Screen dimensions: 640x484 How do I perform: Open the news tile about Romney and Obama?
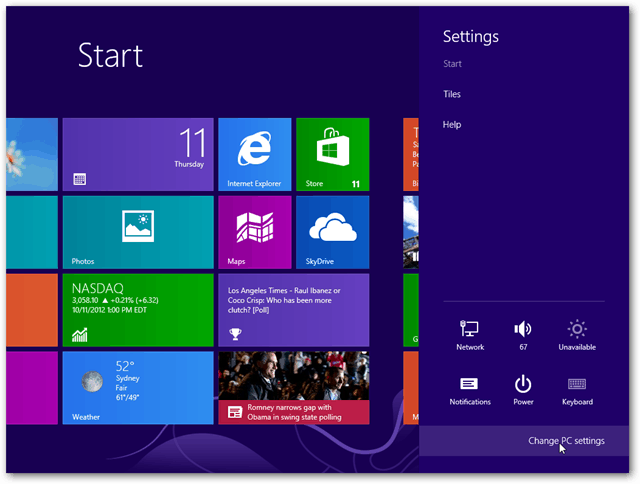pyautogui.click(x=294, y=388)
